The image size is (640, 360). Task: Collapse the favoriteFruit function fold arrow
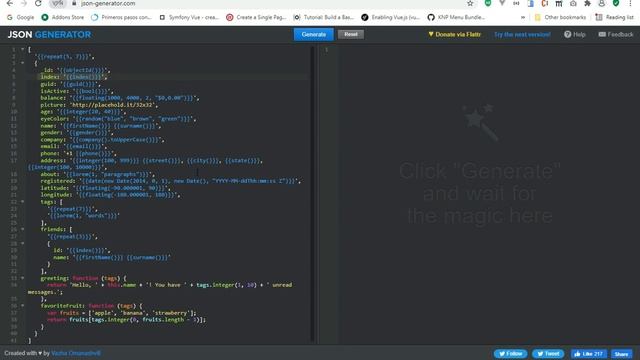click(22, 305)
